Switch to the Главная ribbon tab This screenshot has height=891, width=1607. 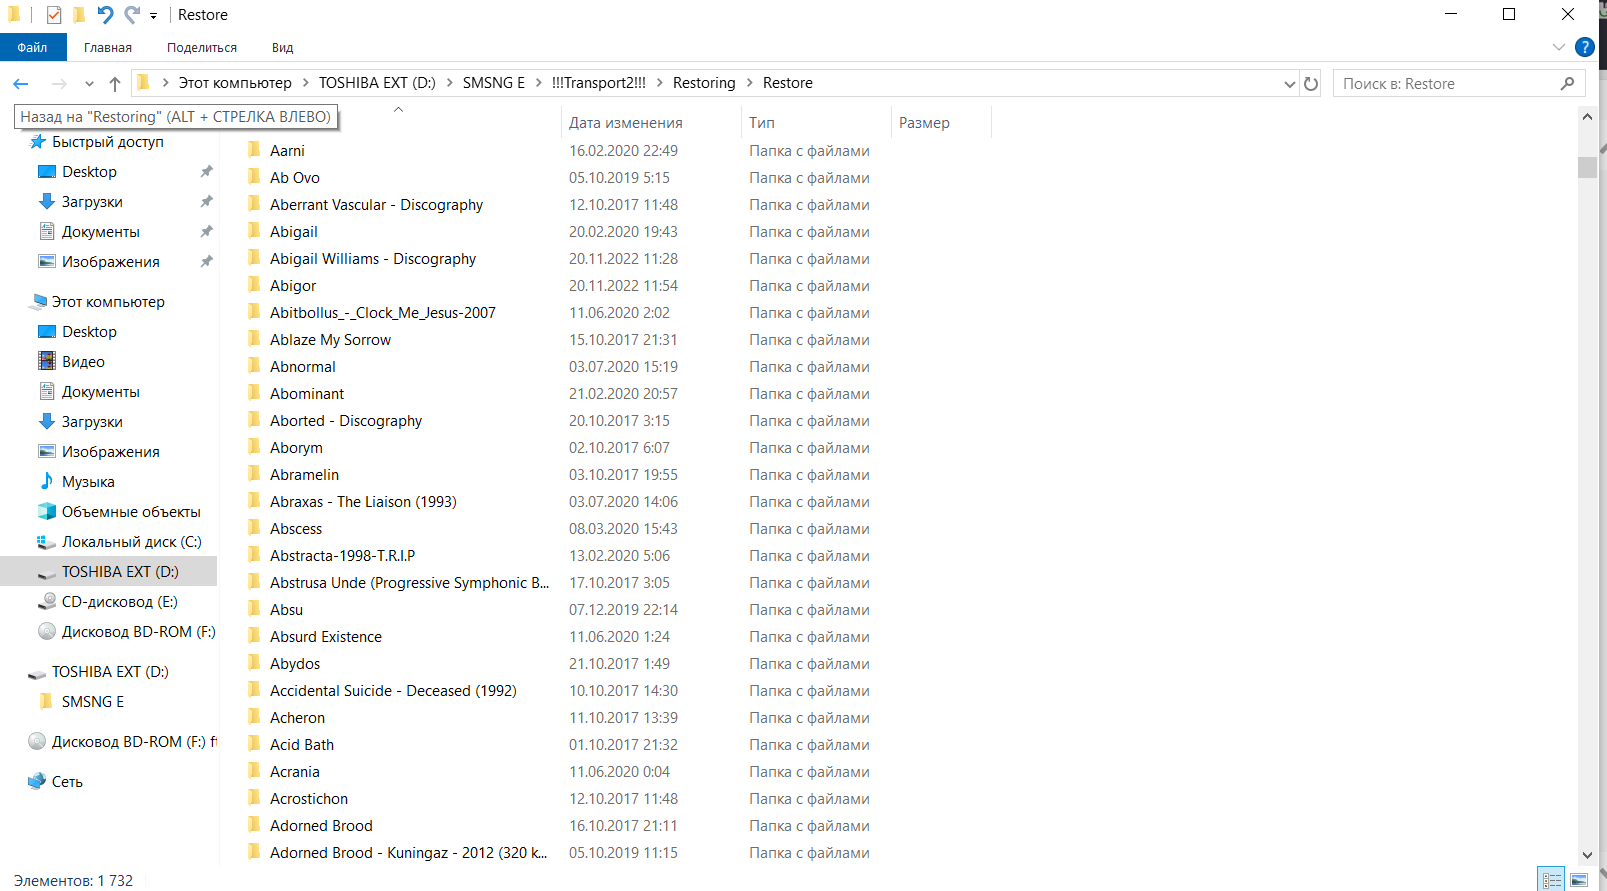[x=108, y=47]
